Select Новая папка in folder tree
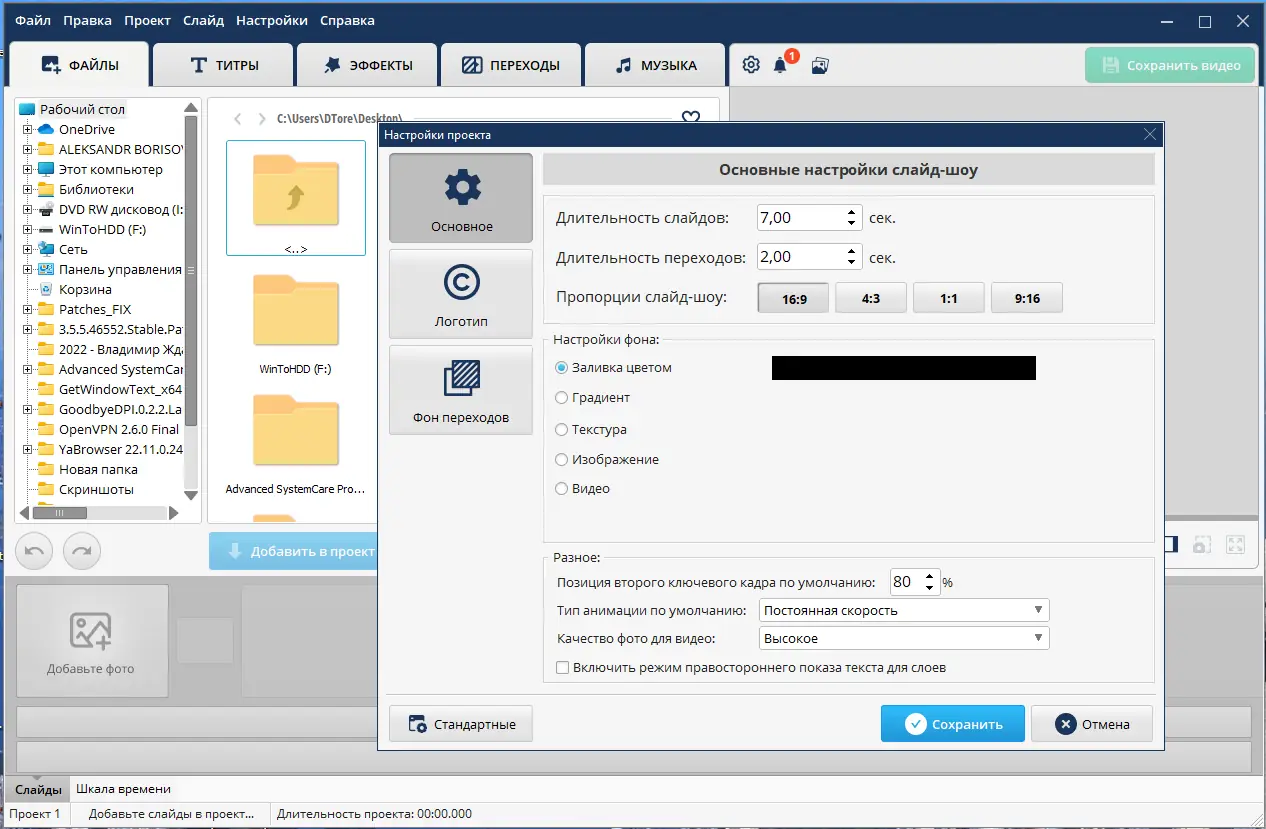1266x829 pixels. point(98,469)
